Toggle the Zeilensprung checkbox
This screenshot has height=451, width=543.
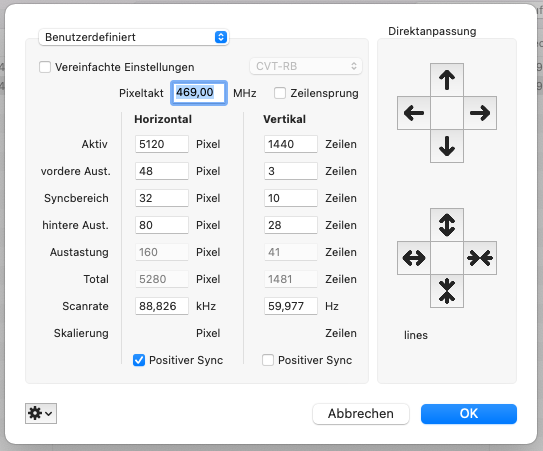pyautogui.click(x=280, y=93)
